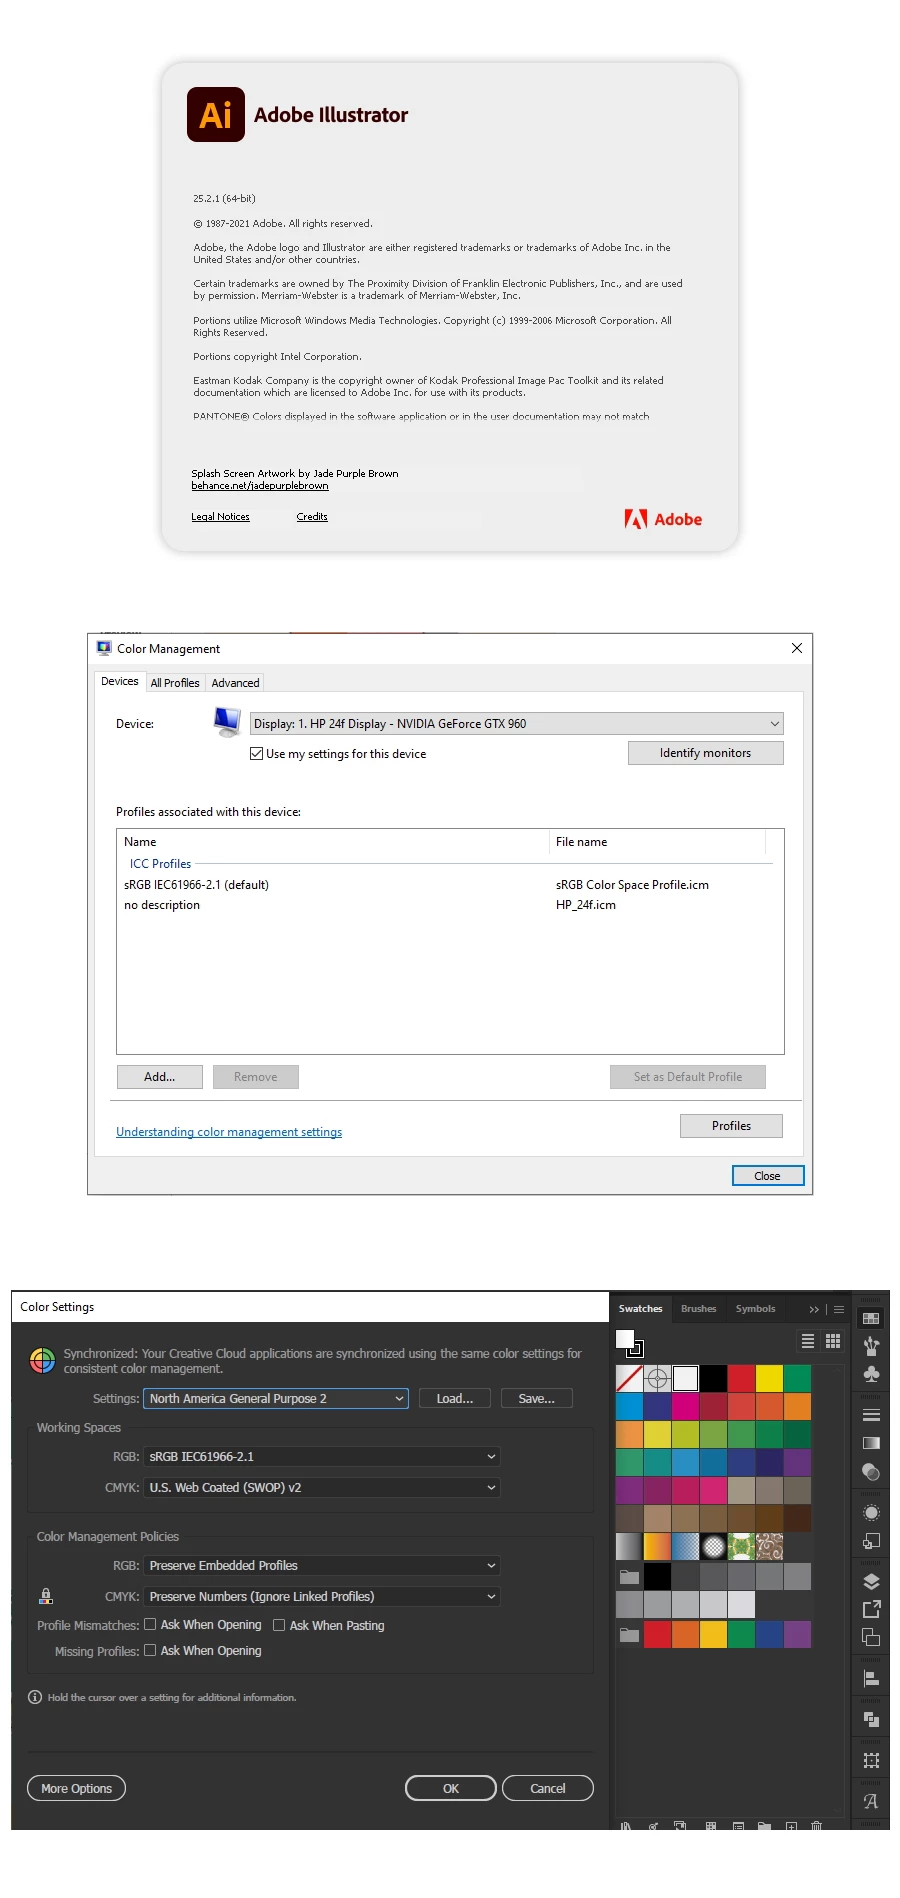Select the 'no description' HP_24f.icm profile row
900x1898 pixels.
click(x=448, y=905)
